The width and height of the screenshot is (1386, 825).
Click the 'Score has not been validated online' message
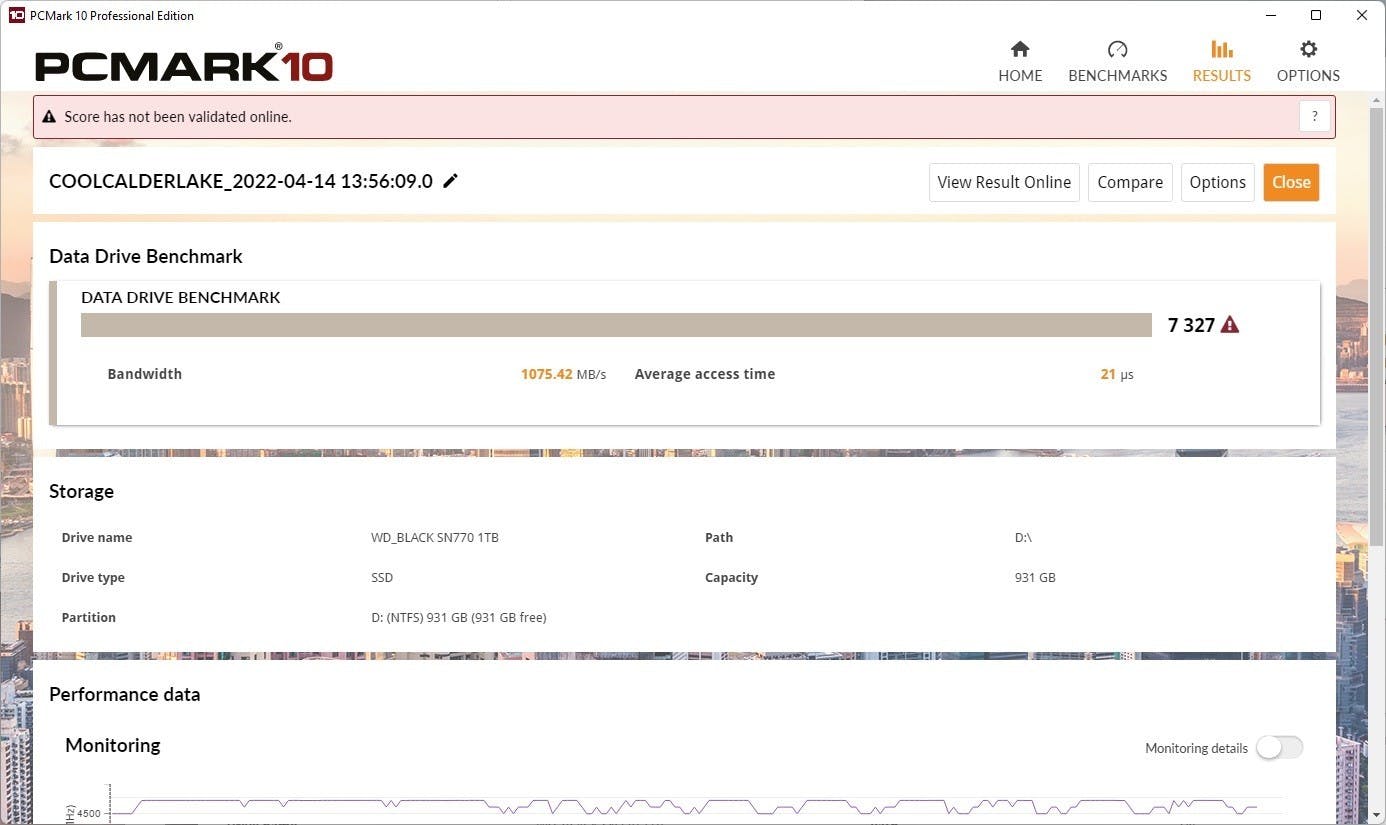(x=178, y=117)
